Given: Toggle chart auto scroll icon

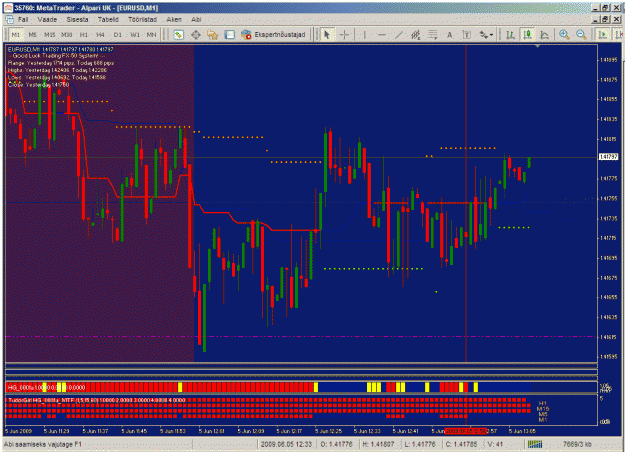Looking at the screenshot, I should pos(603,35).
